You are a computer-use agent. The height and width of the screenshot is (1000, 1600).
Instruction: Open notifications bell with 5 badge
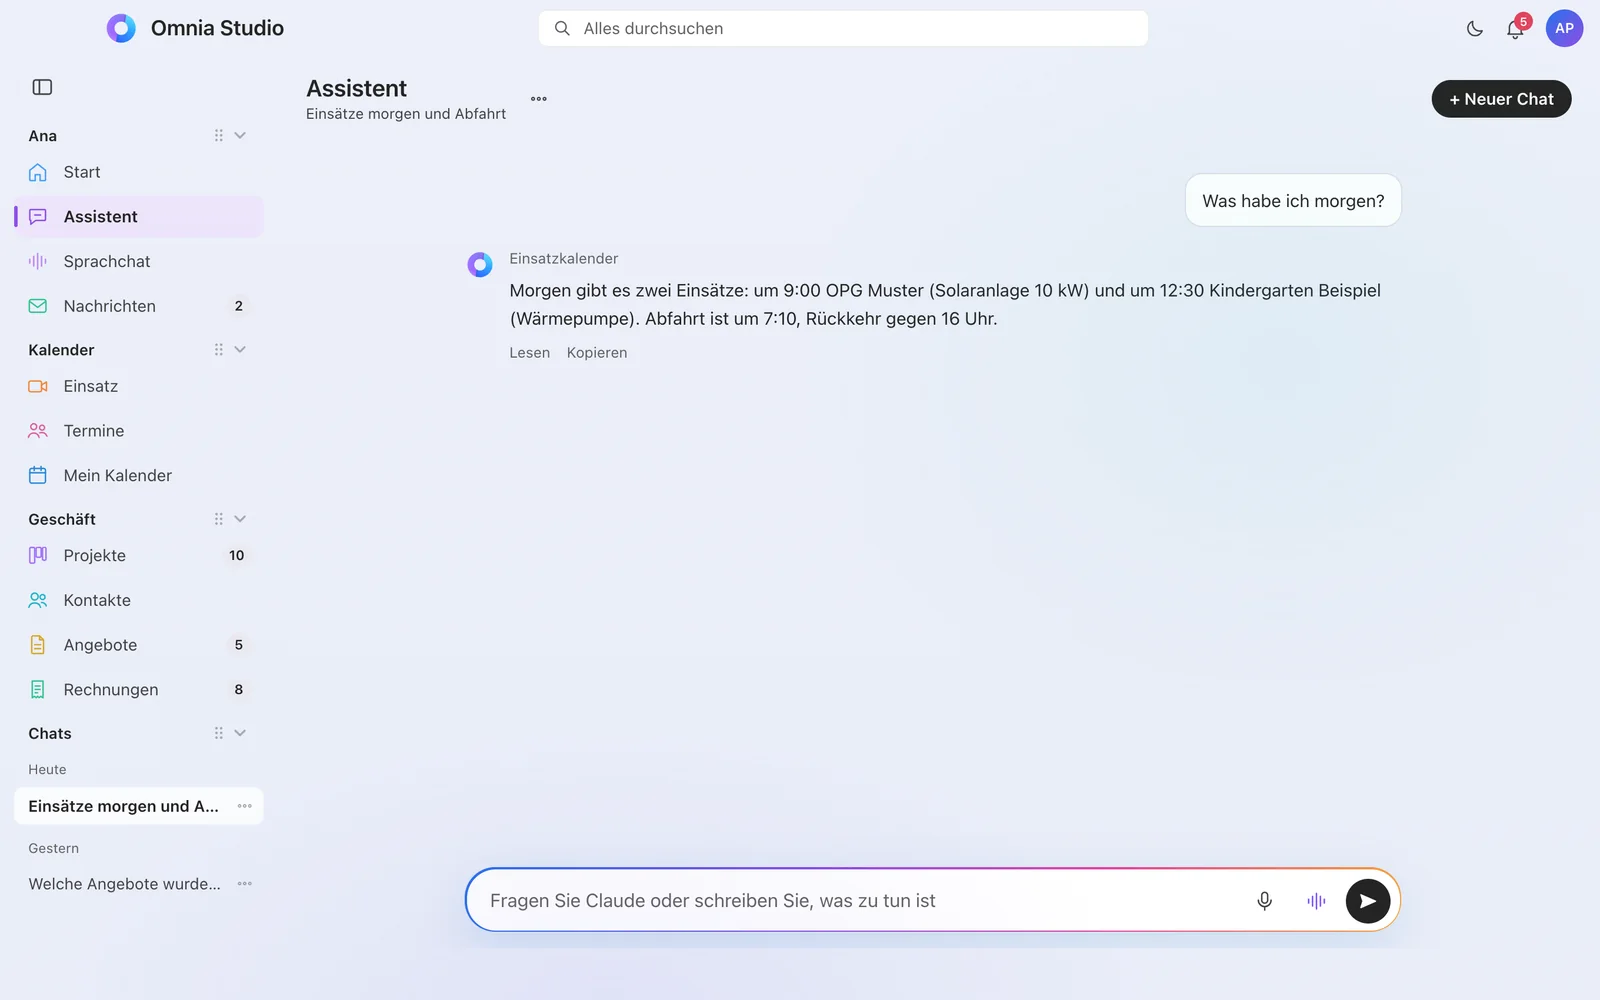(1516, 28)
